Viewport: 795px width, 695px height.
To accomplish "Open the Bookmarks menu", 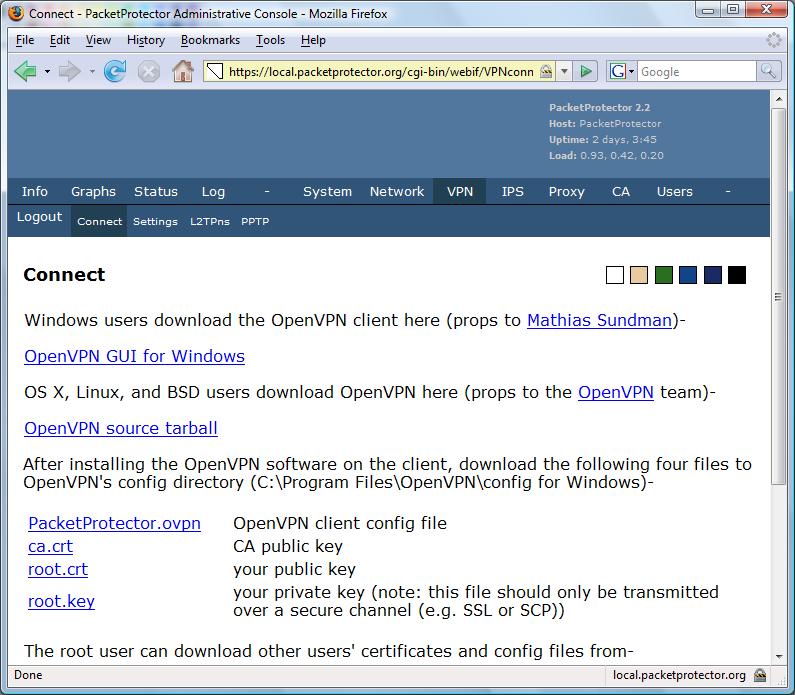I will (x=210, y=40).
